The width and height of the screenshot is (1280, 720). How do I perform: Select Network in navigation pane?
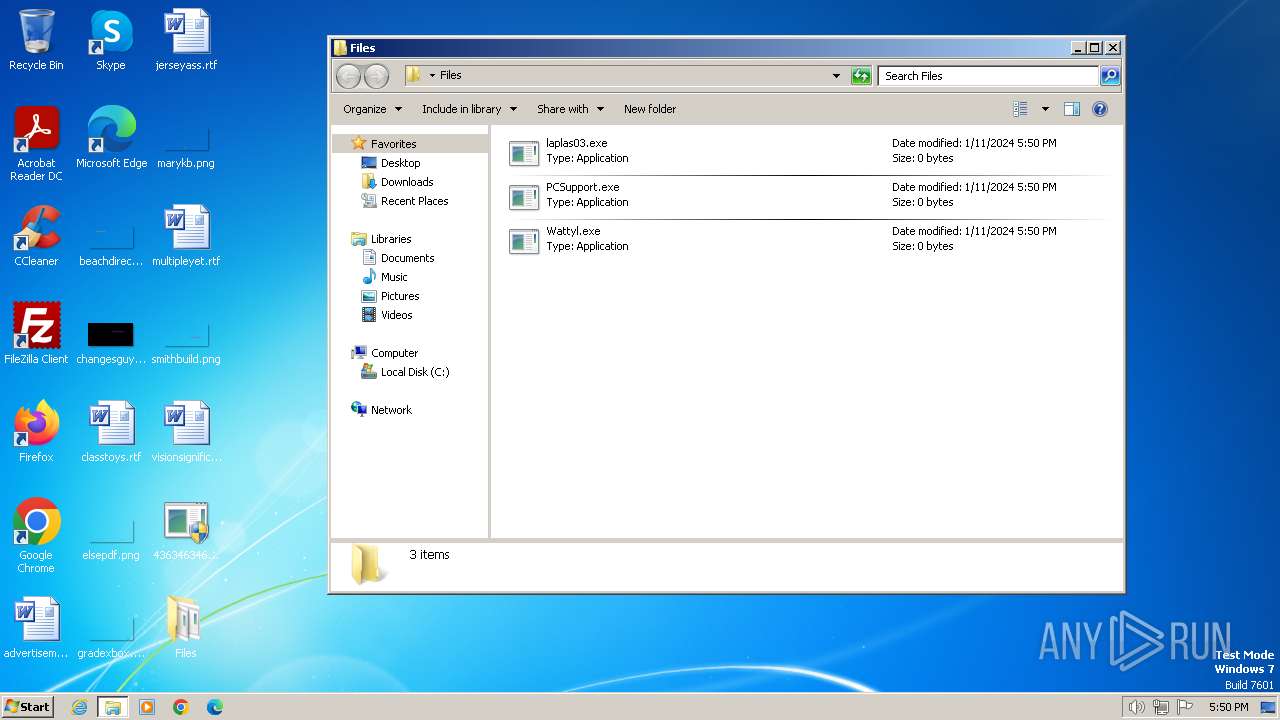391,410
